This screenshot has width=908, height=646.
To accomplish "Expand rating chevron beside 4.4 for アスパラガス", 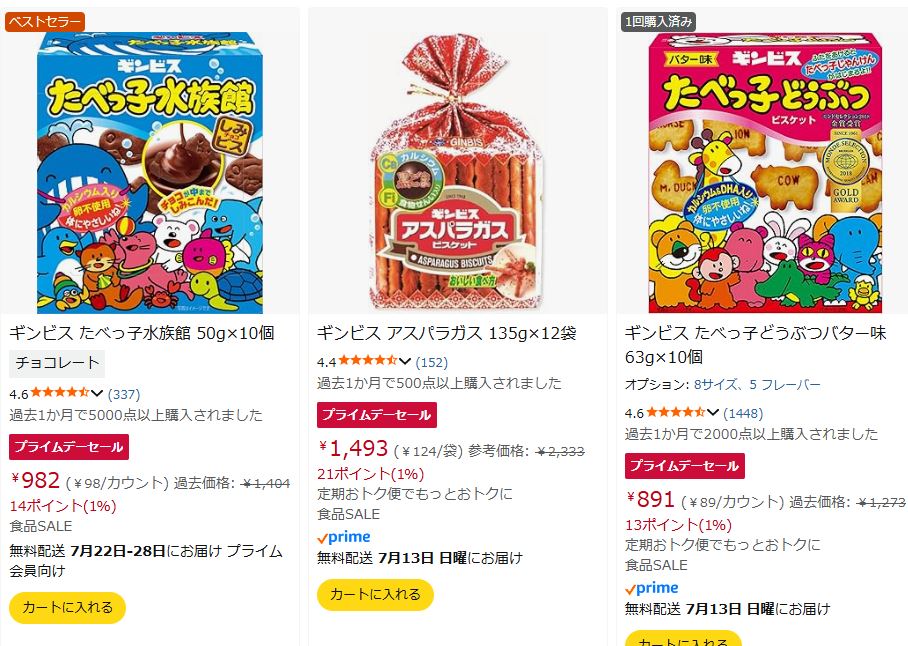I will pyautogui.click(x=405, y=362).
